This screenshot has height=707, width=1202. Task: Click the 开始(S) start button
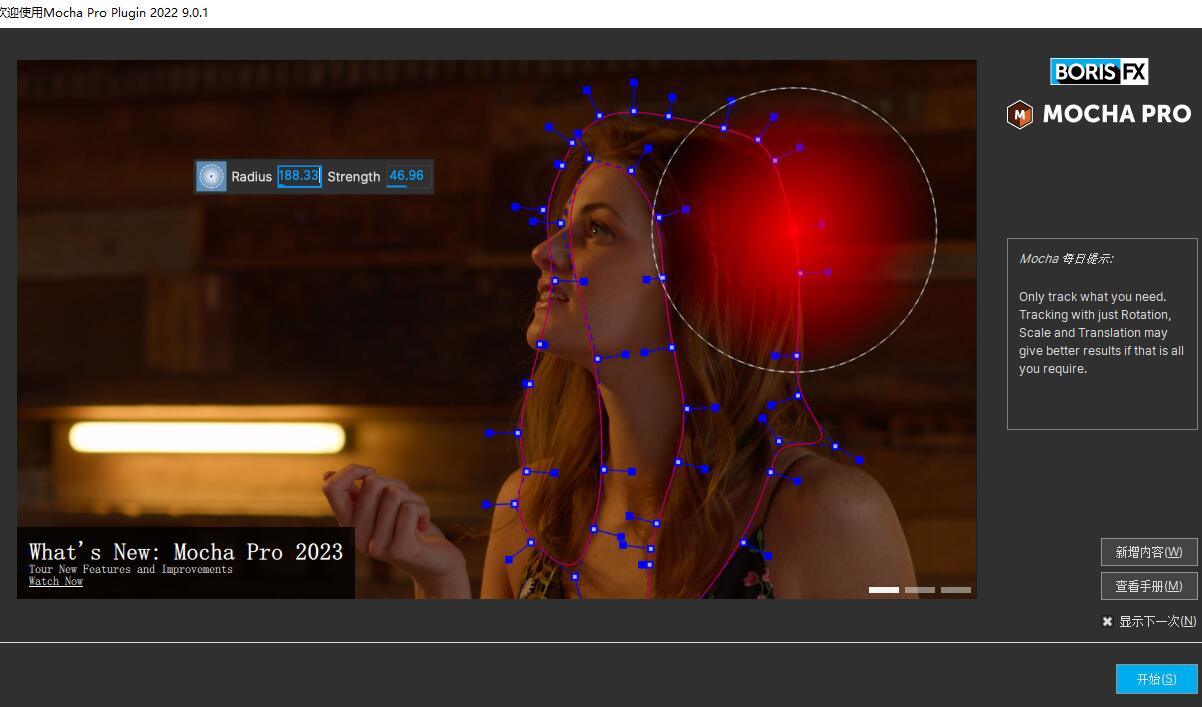point(1156,679)
